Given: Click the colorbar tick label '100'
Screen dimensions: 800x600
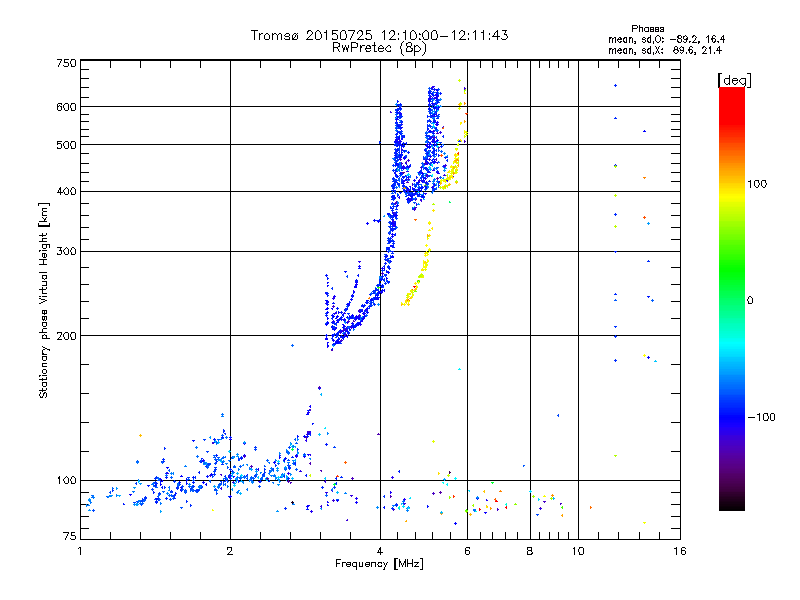Looking at the screenshot, I should click(x=757, y=184).
